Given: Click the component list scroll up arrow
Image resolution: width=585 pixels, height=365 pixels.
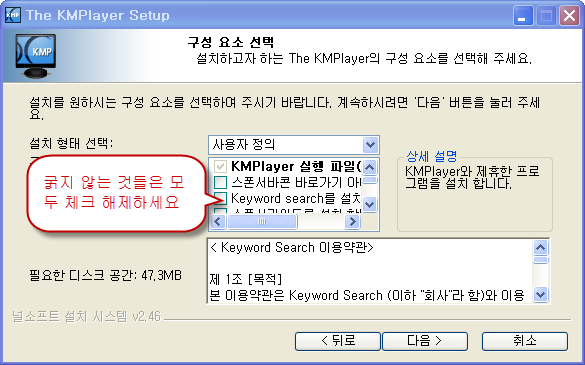Looking at the screenshot, I should click(369, 167).
